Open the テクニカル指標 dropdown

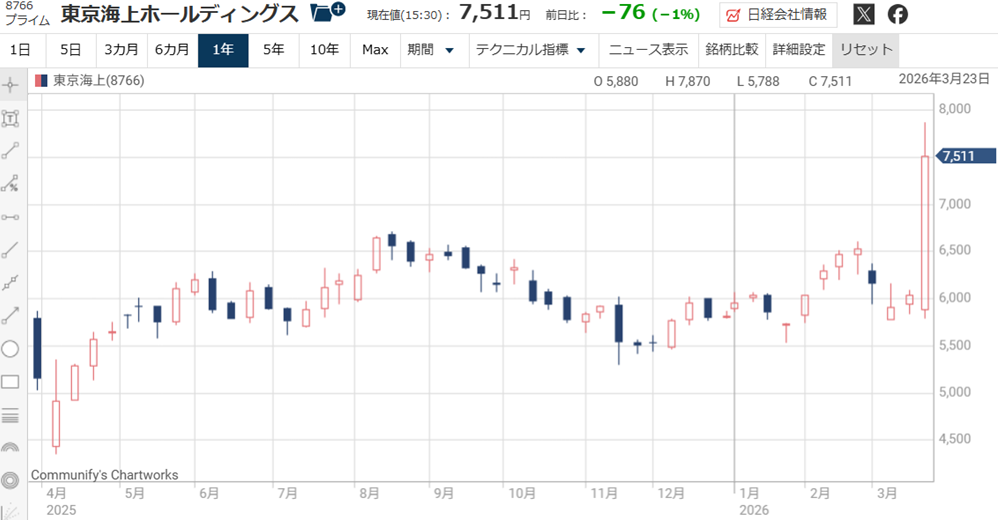(x=530, y=50)
